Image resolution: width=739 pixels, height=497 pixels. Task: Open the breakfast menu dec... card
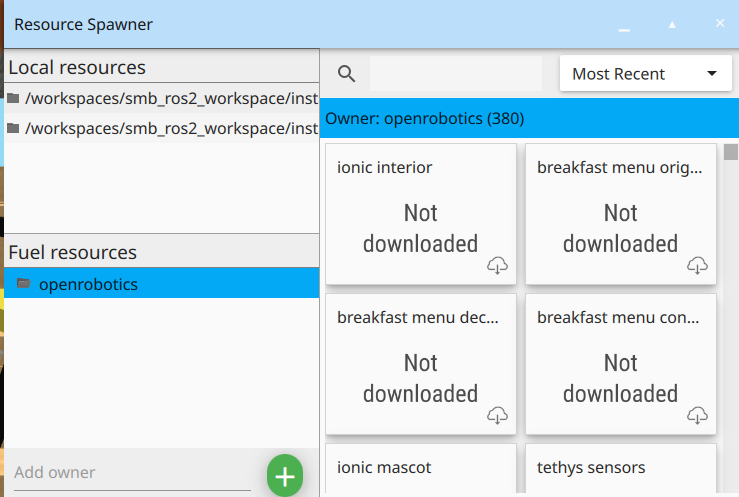(420, 364)
